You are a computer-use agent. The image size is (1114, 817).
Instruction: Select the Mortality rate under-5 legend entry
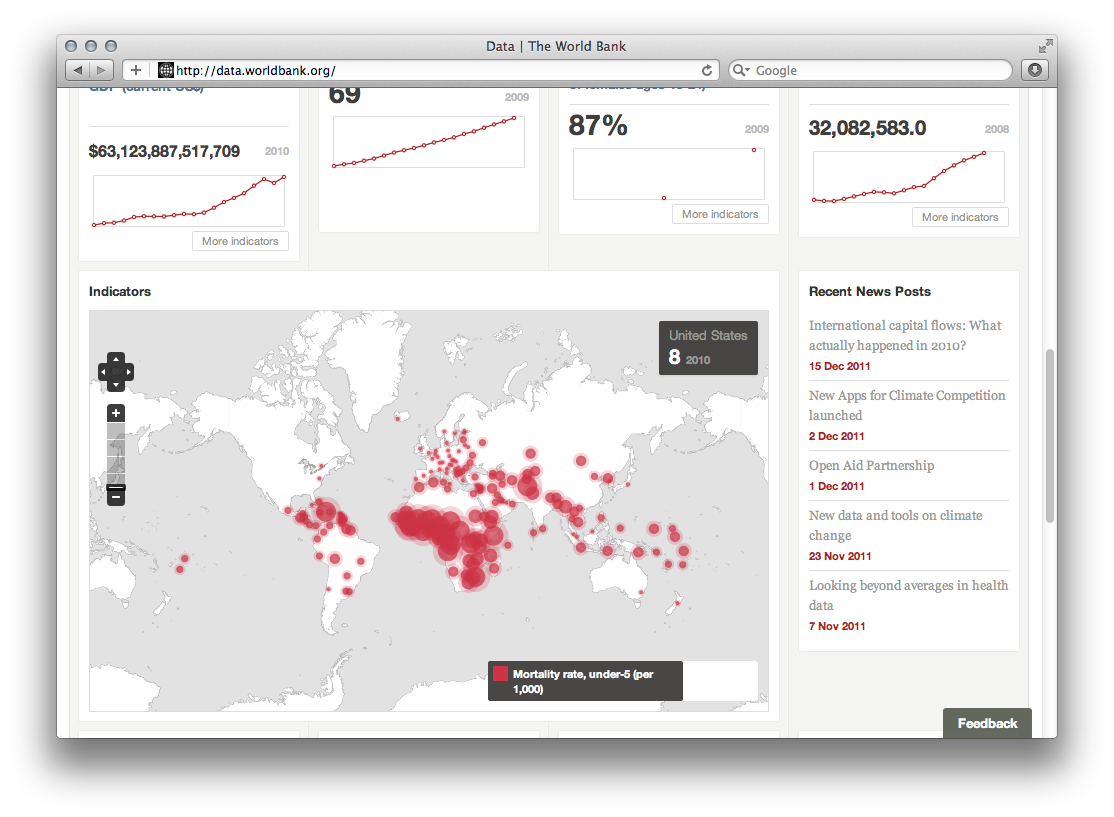[585, 680]
